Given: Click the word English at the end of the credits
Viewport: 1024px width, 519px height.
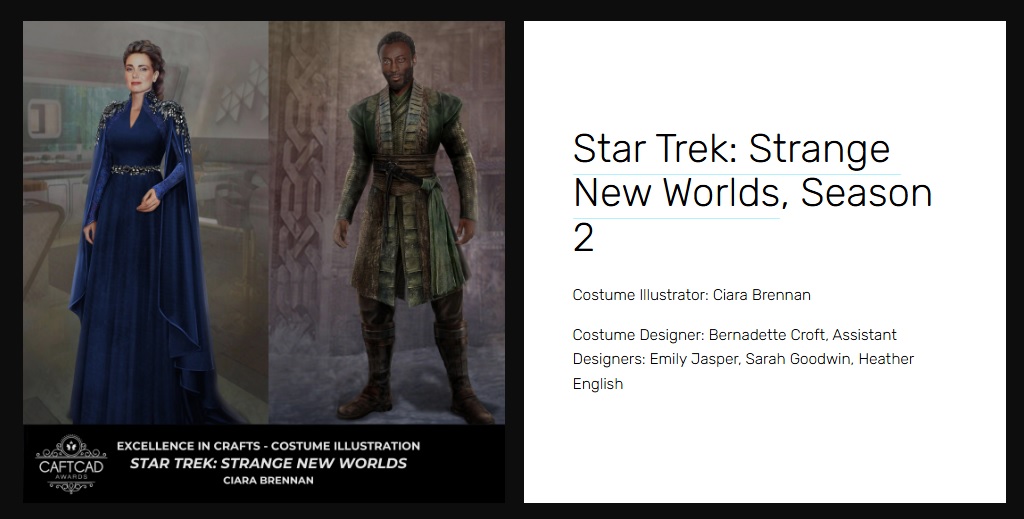Looking at the screenshot, I should pyautogui.click(x=598, y=384).
